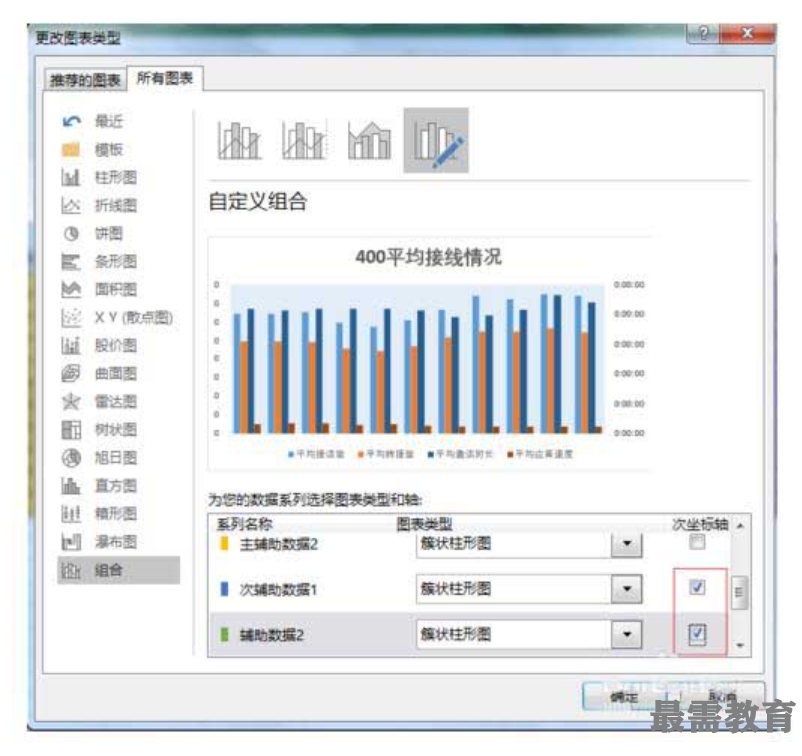Select the 辅助数据2 series row name
802x756 pixels.
(x=272, y=635)
